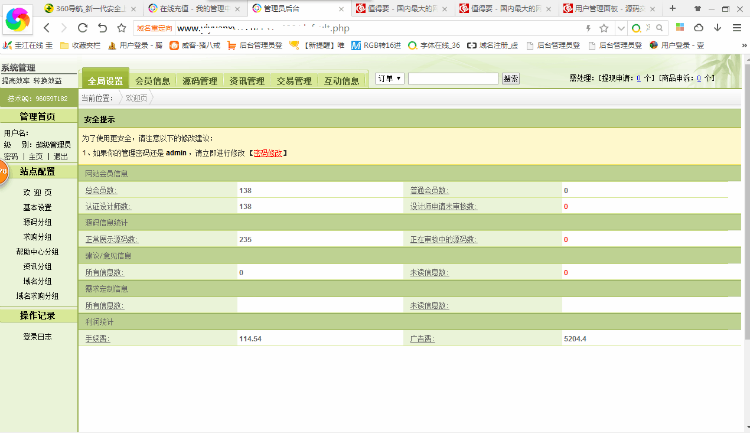Open 欢迎页 in the sidebar
750x433 pixels.
tap(37, 192)
